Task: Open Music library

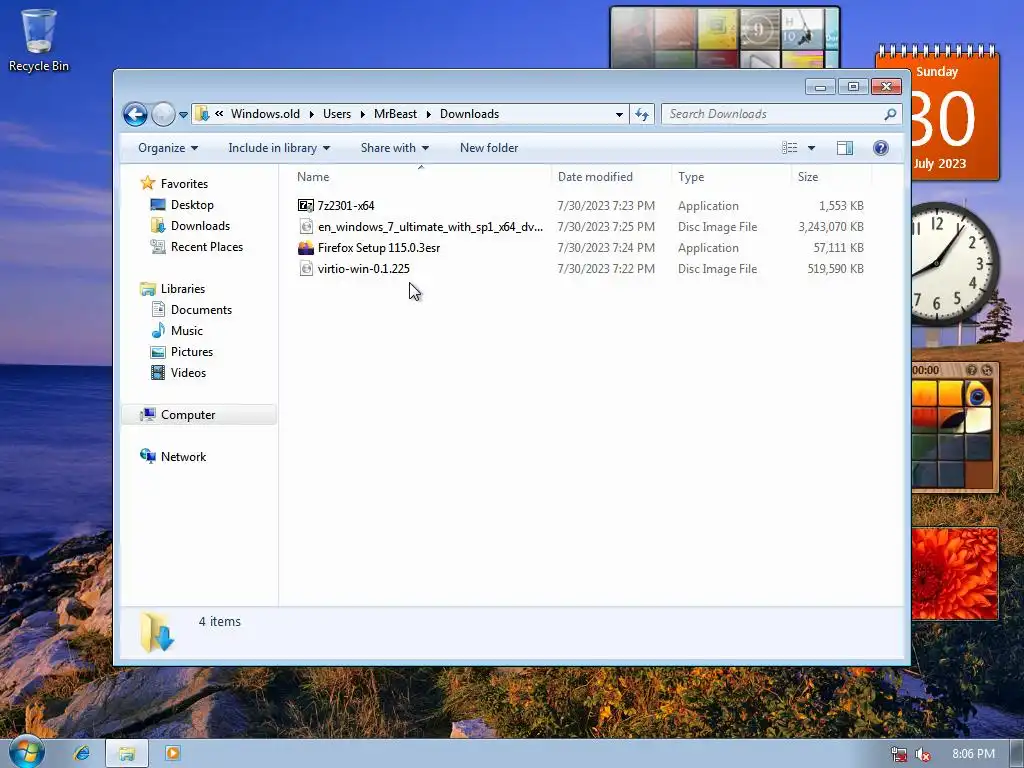Action: tap(187, 330)
